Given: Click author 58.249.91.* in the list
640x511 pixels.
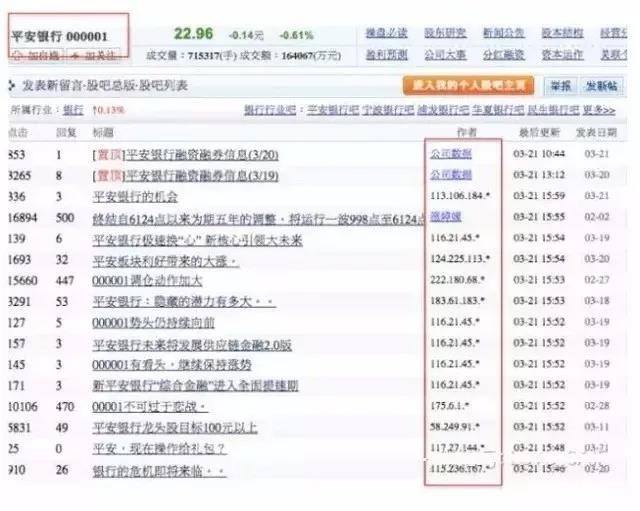Looking at the screenshot, I should tap(455, 427).
